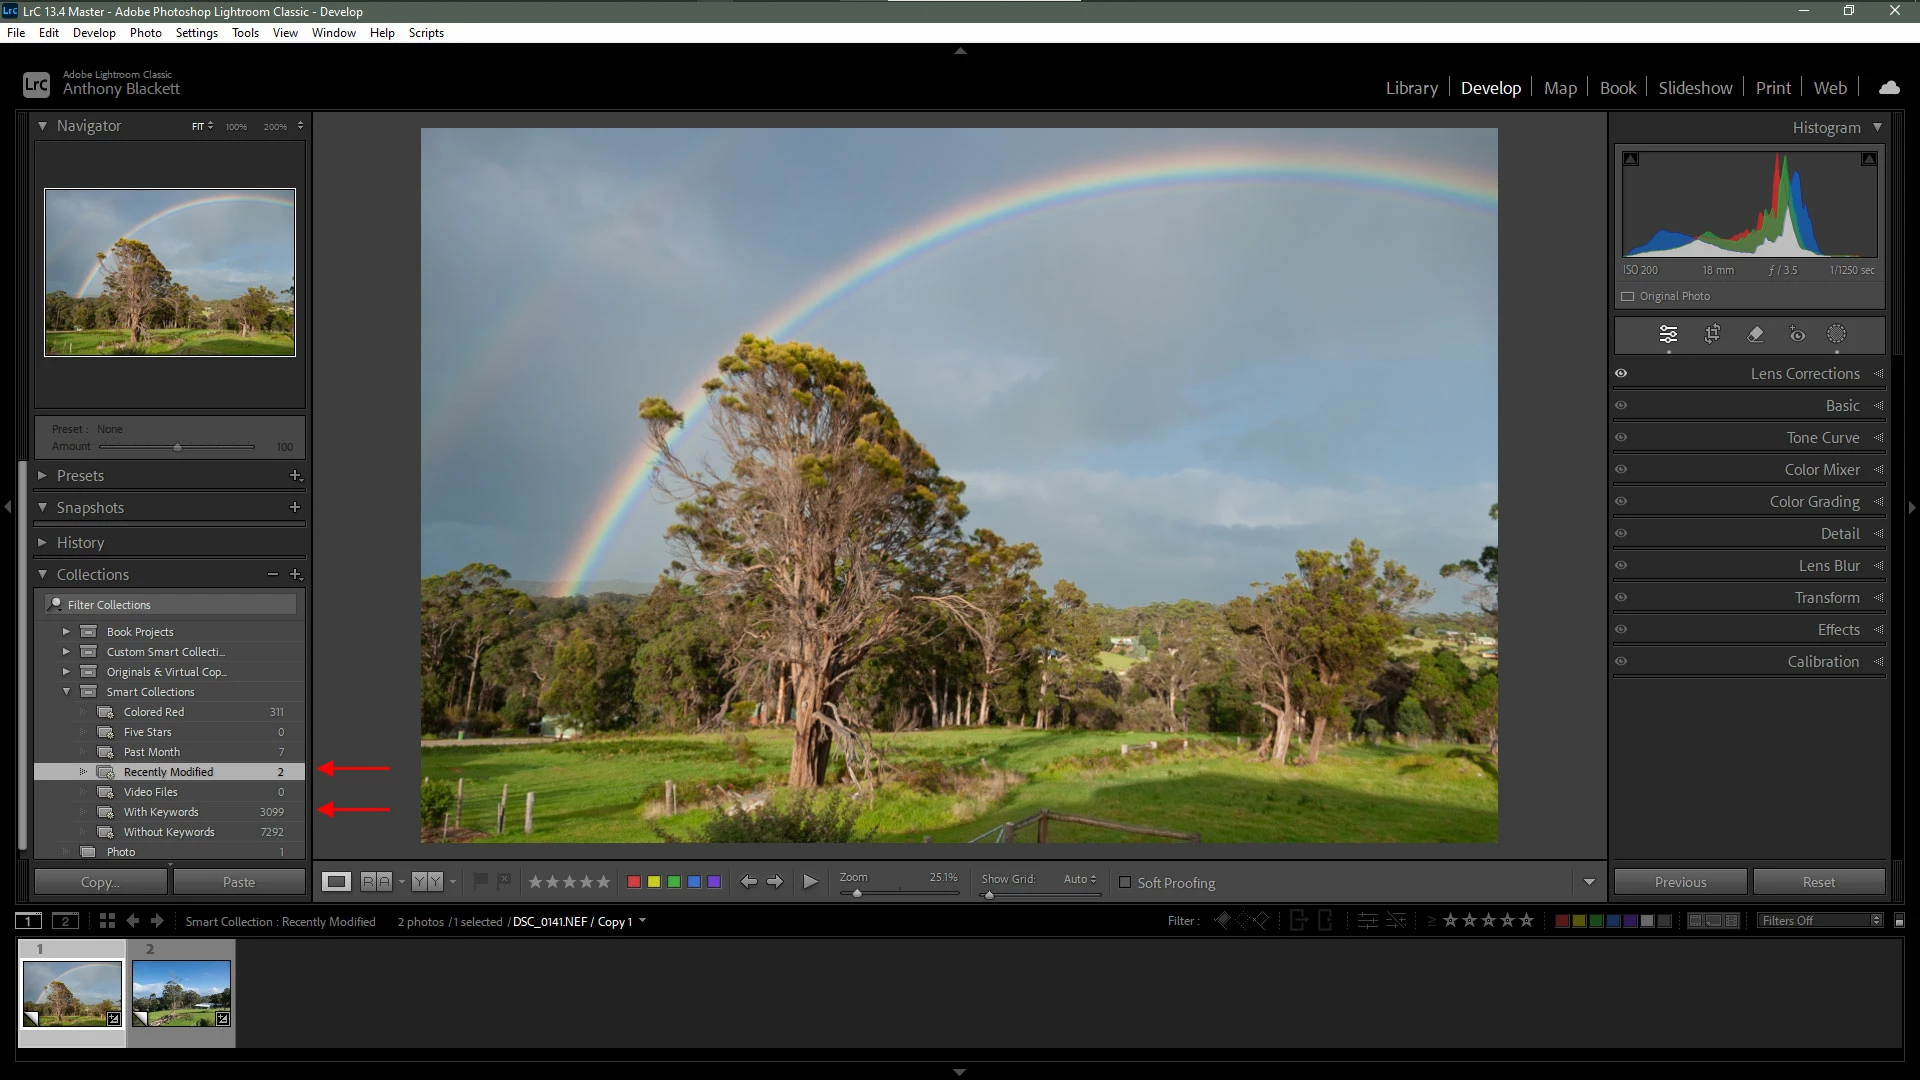This screenshot has width=1920, height=1080.
Task: Check the Original Photo checkbox
Action: [x=1627, y=296]
